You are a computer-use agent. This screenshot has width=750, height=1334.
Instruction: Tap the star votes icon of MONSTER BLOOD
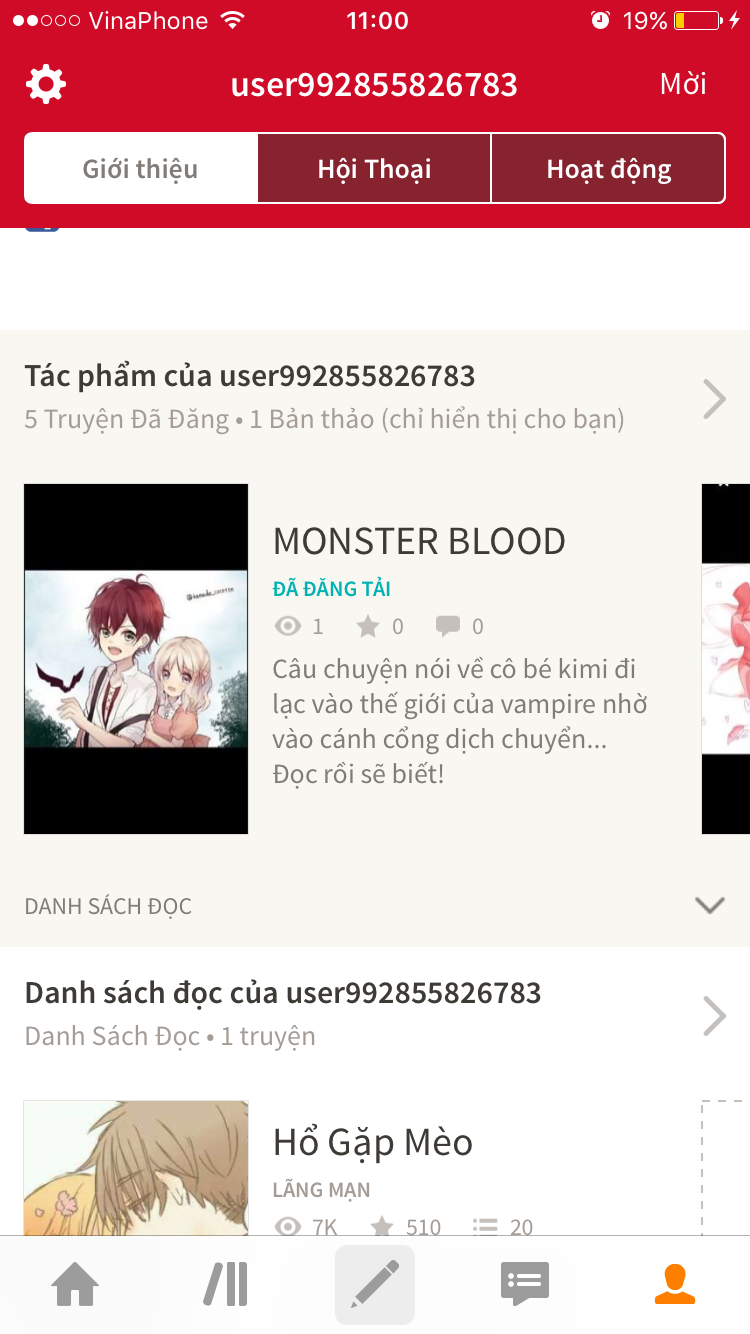coord(368,627)
